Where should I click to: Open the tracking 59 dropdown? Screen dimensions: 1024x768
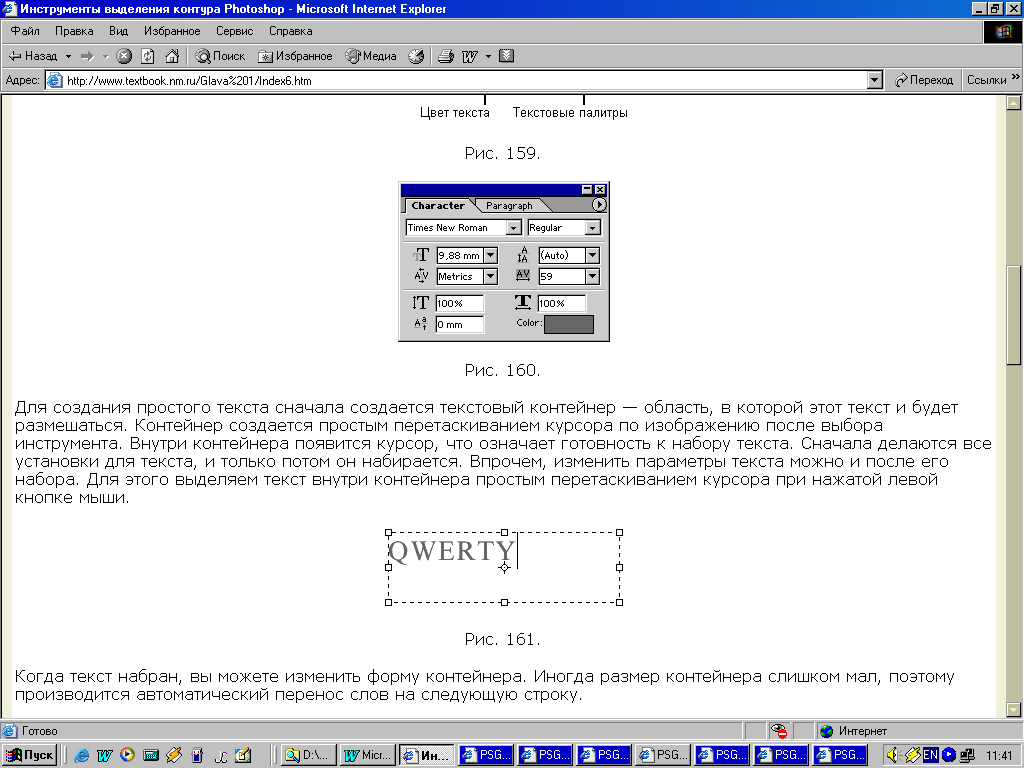click(592, 276)
